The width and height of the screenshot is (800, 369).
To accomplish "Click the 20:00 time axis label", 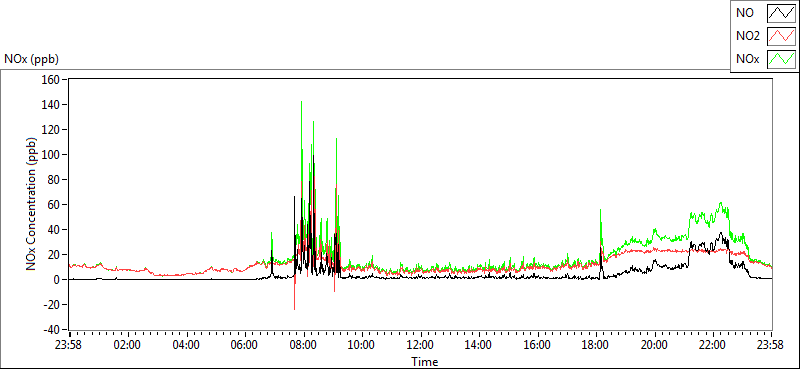I will pos(655,344).
